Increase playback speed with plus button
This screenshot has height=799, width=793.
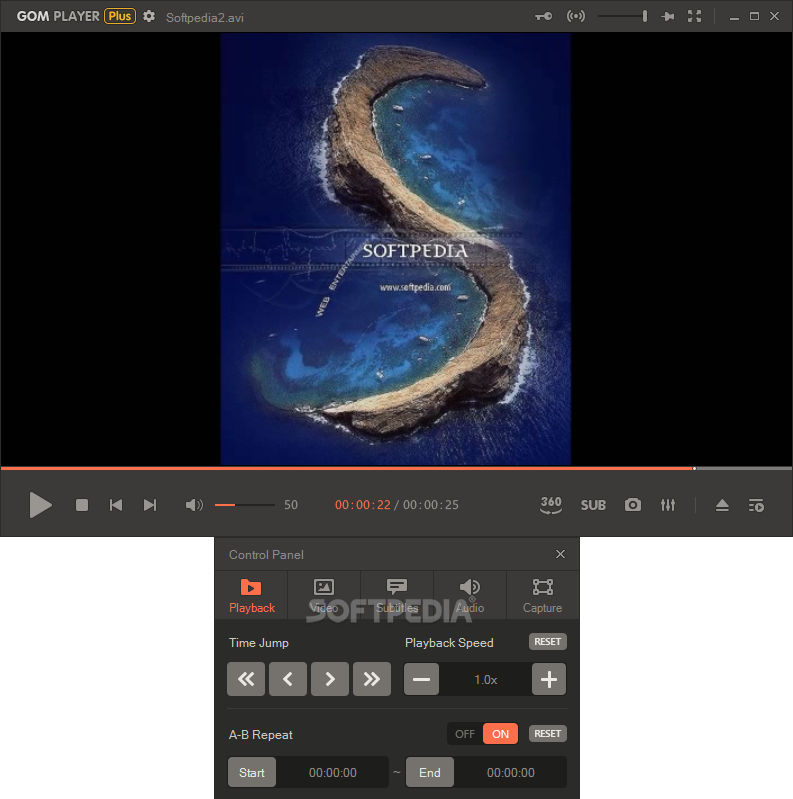(549, 679)
